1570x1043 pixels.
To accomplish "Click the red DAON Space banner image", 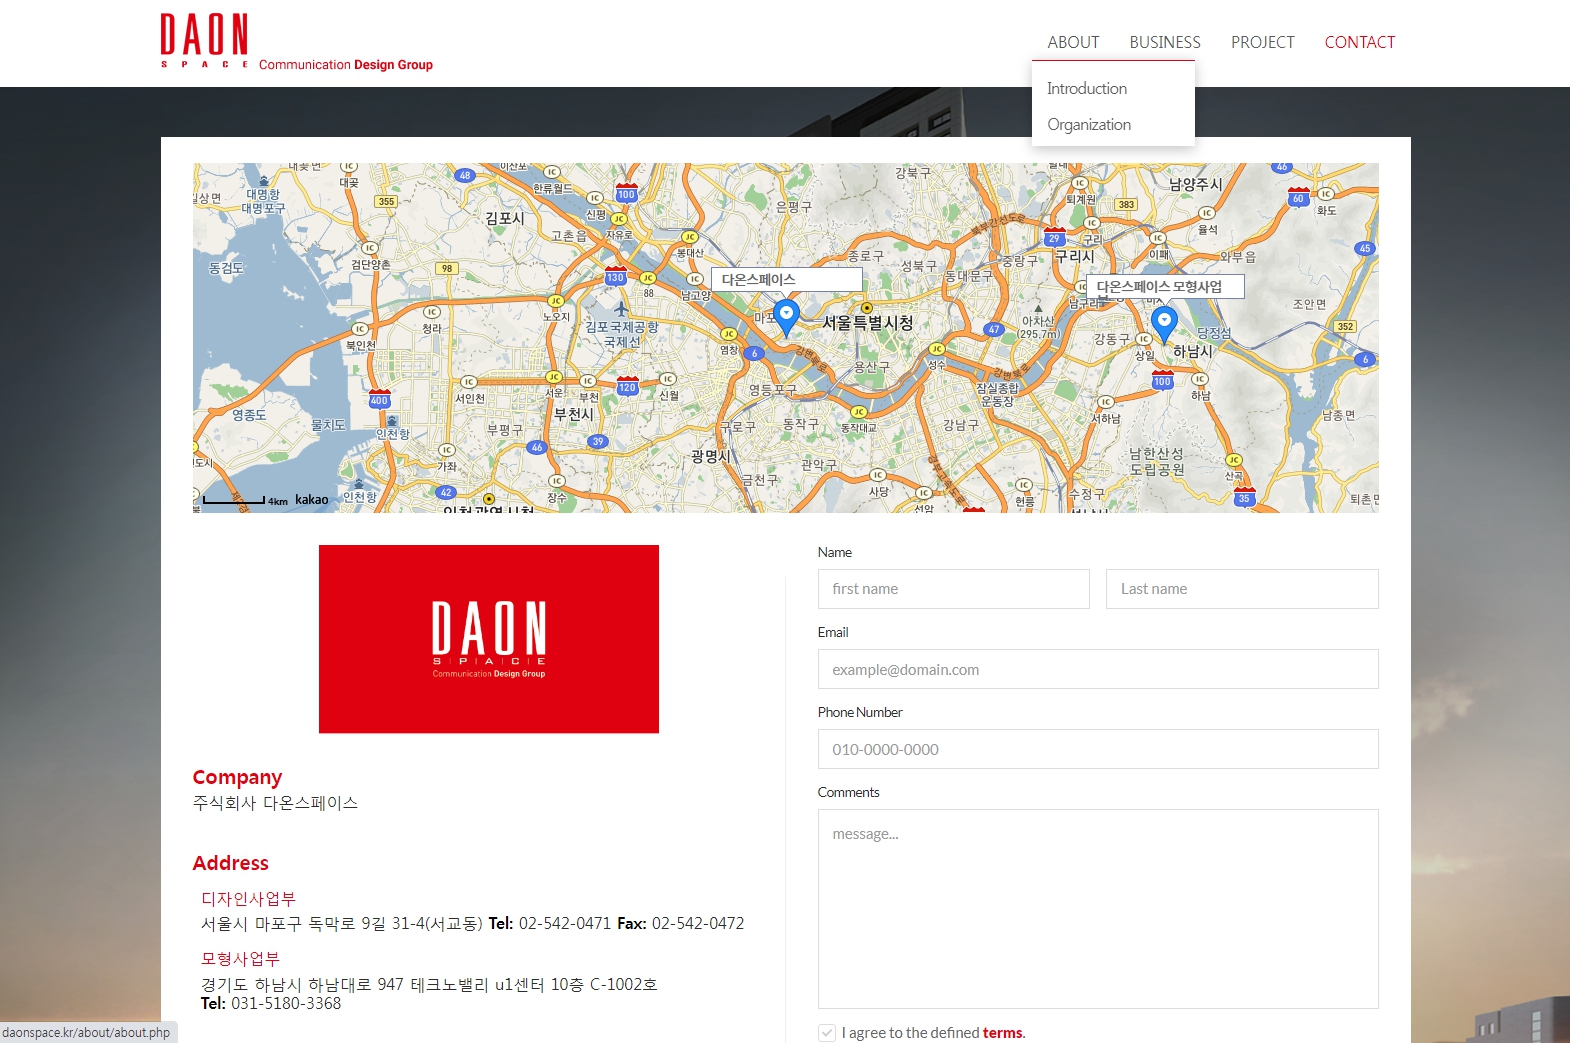I will 488,639.
